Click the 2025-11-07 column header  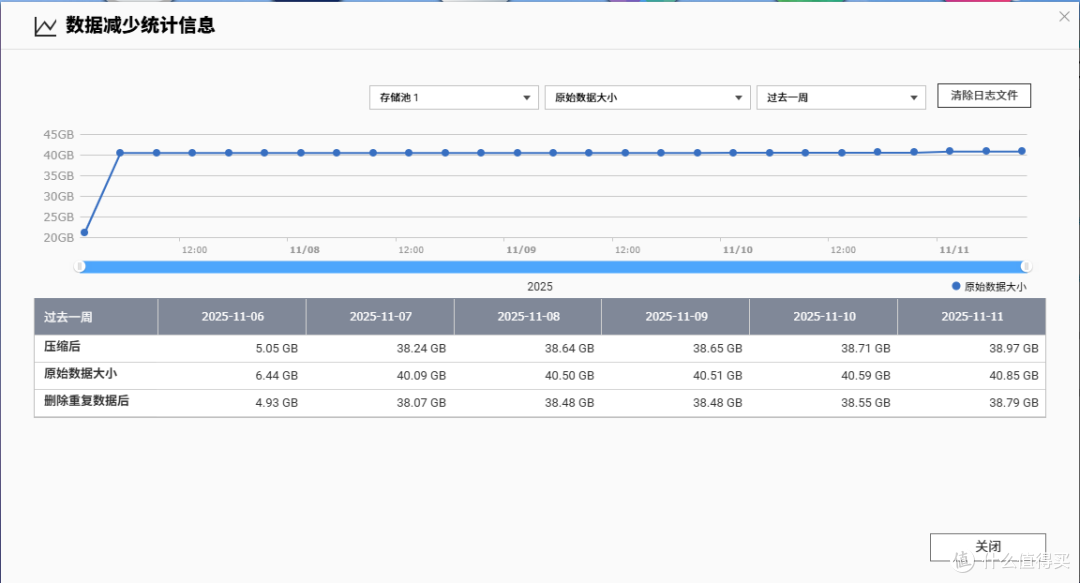click(380, 316)
